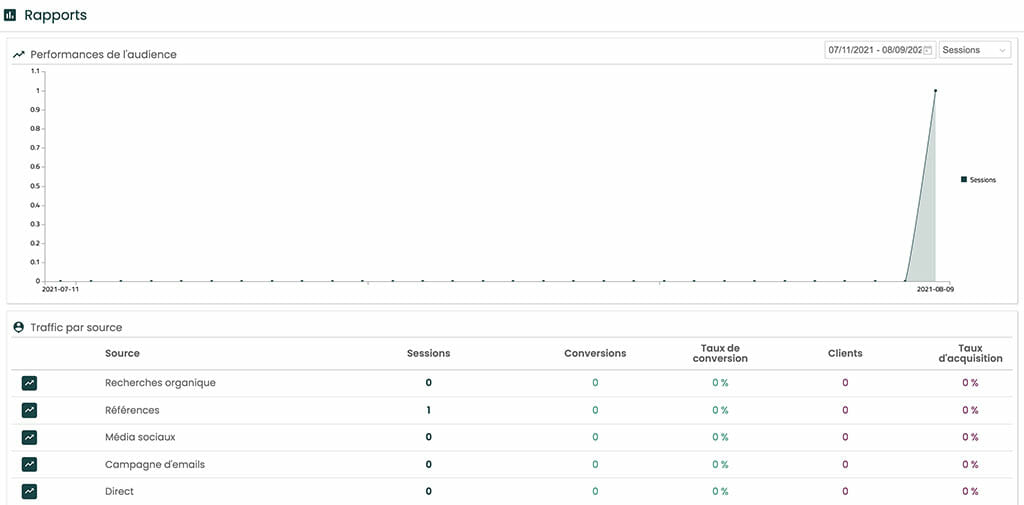Open chart icon for Direct row
The image size is (1024, 505).
29,491
